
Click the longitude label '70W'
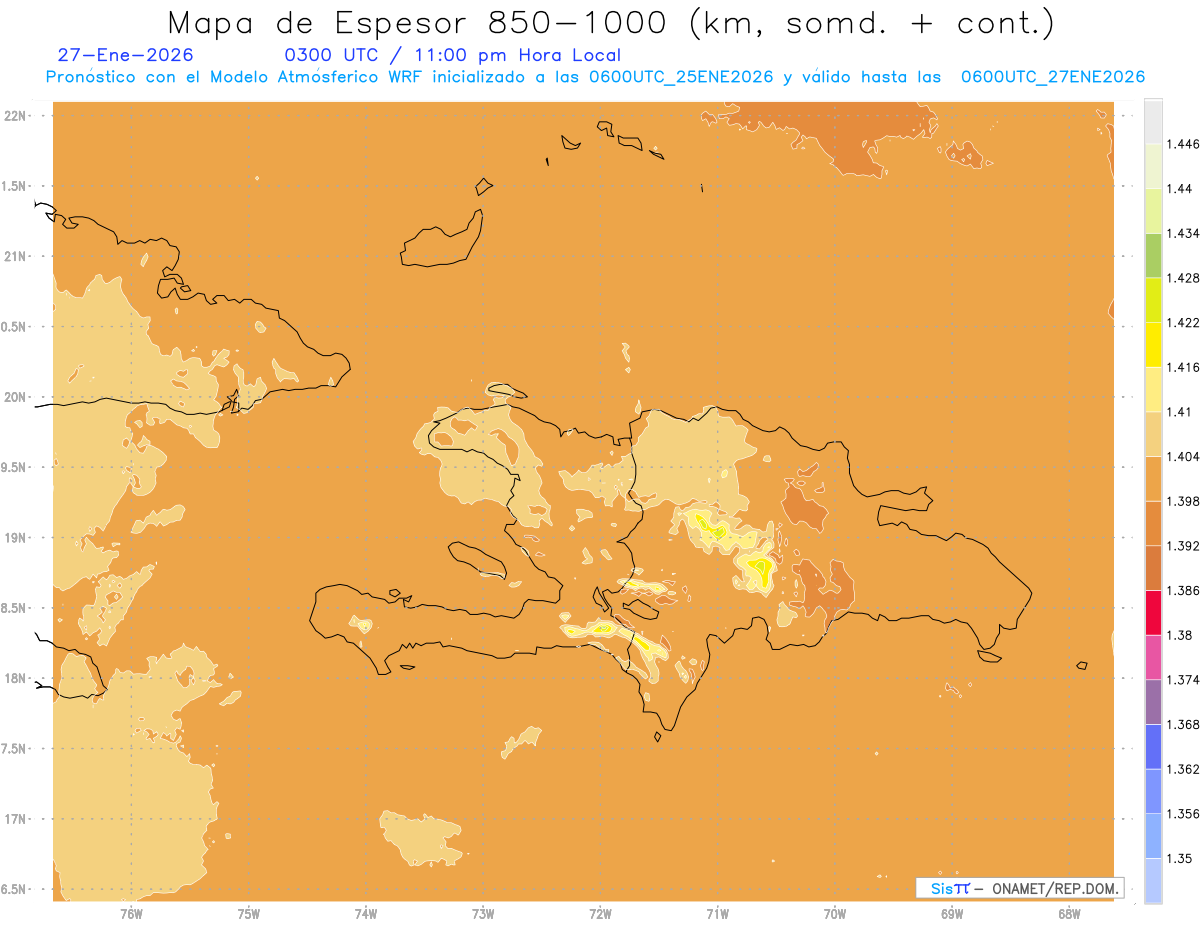coord(835,913)
